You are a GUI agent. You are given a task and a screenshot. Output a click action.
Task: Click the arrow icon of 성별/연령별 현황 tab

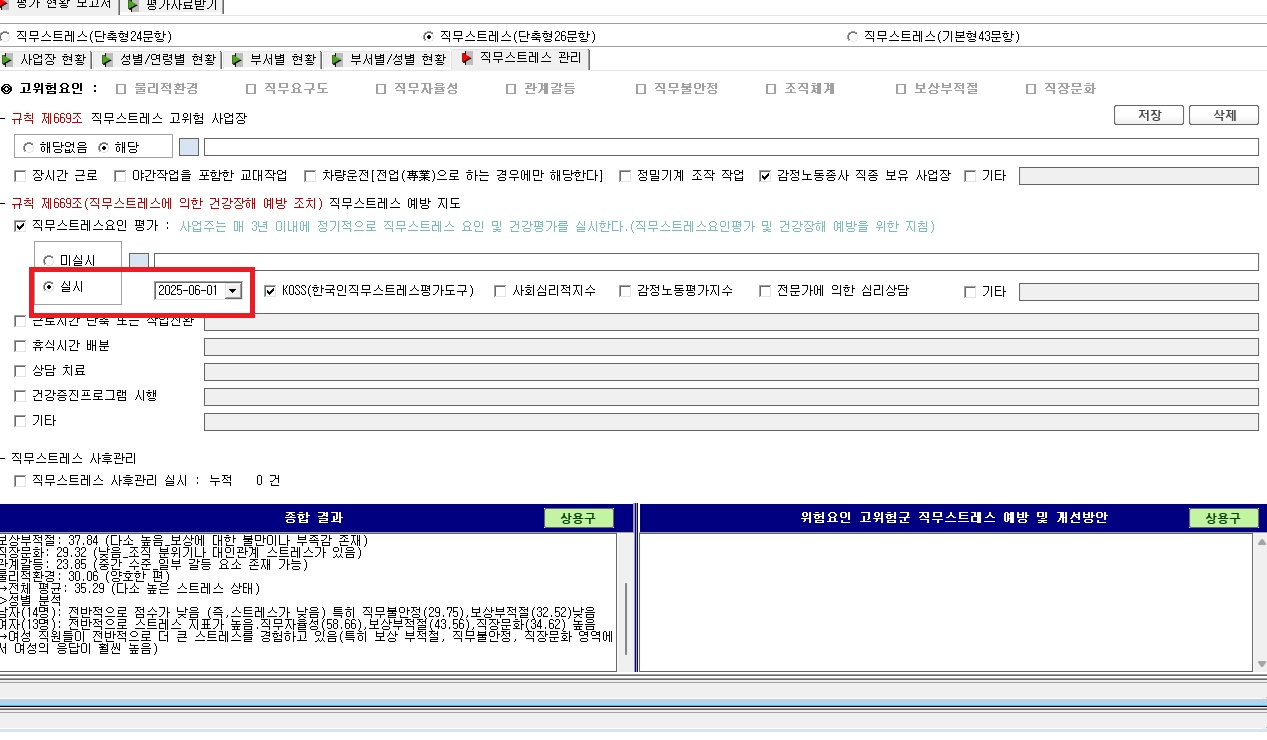tap(107, 60)
